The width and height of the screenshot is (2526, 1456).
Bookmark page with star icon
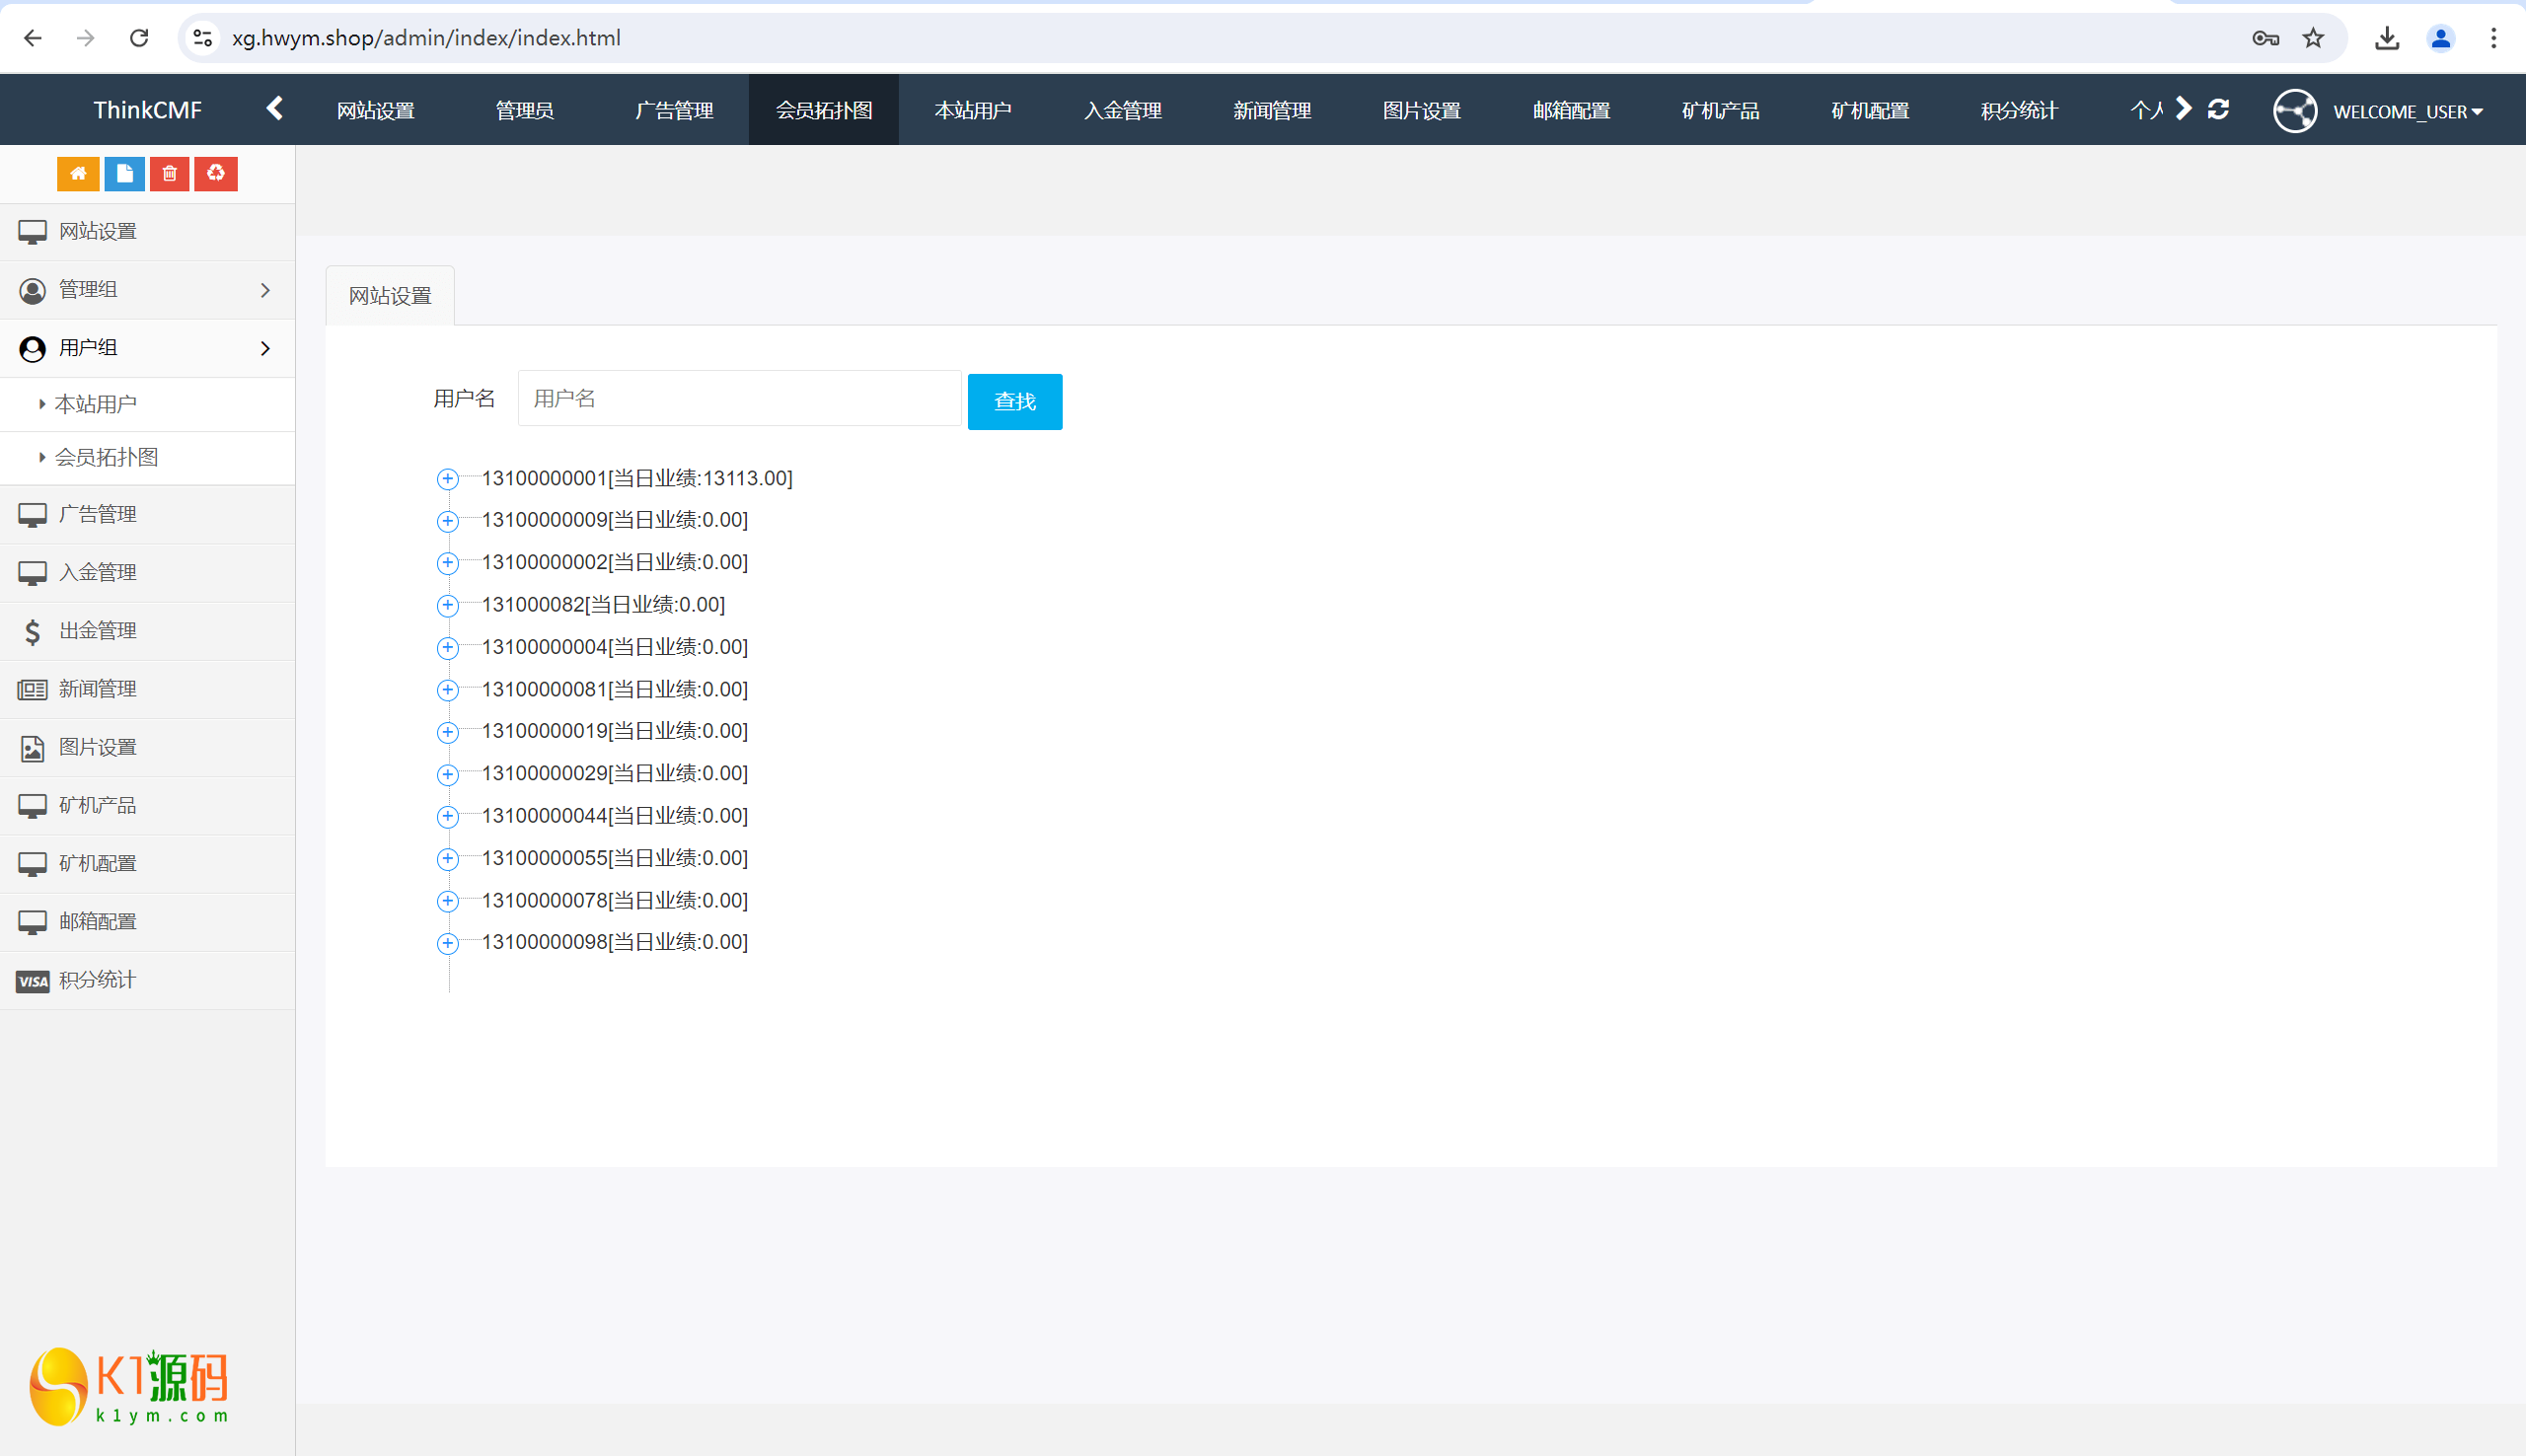click(2313, 38)
